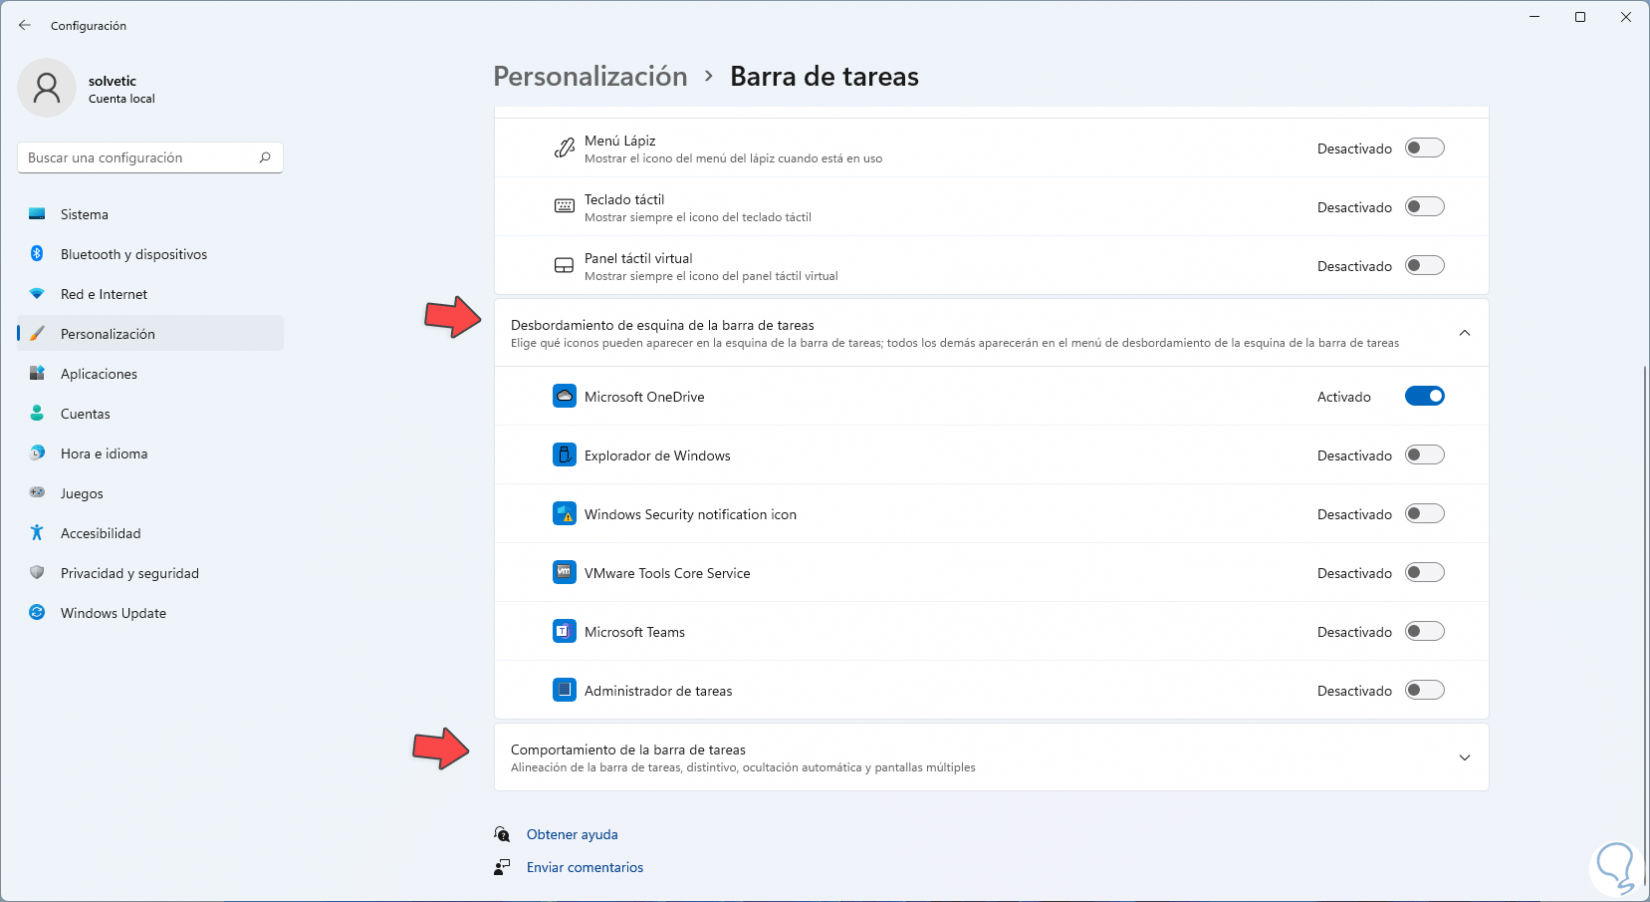Screen dimensions: 1650x902
Task: Expand Comportamiento de la barra de tareas
Action: (1464, 758)
